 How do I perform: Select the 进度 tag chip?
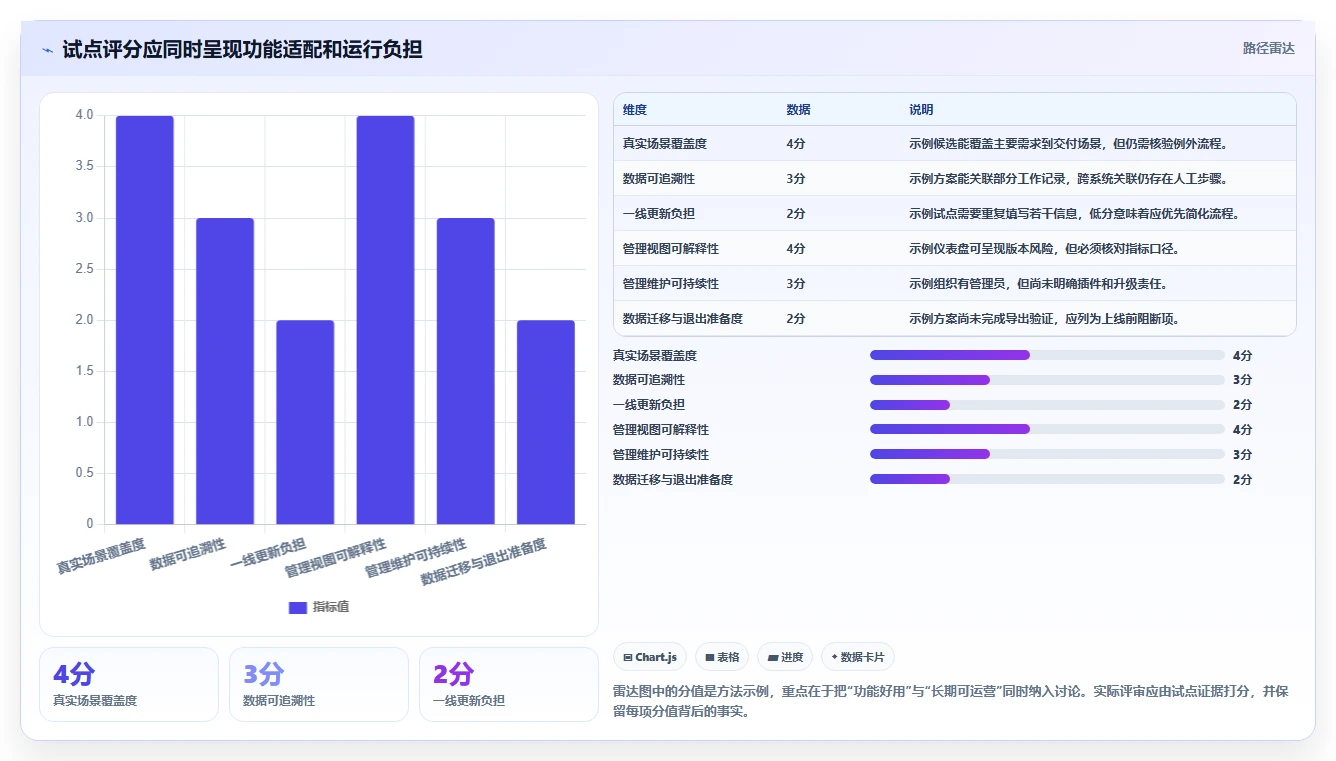(785, 657)
